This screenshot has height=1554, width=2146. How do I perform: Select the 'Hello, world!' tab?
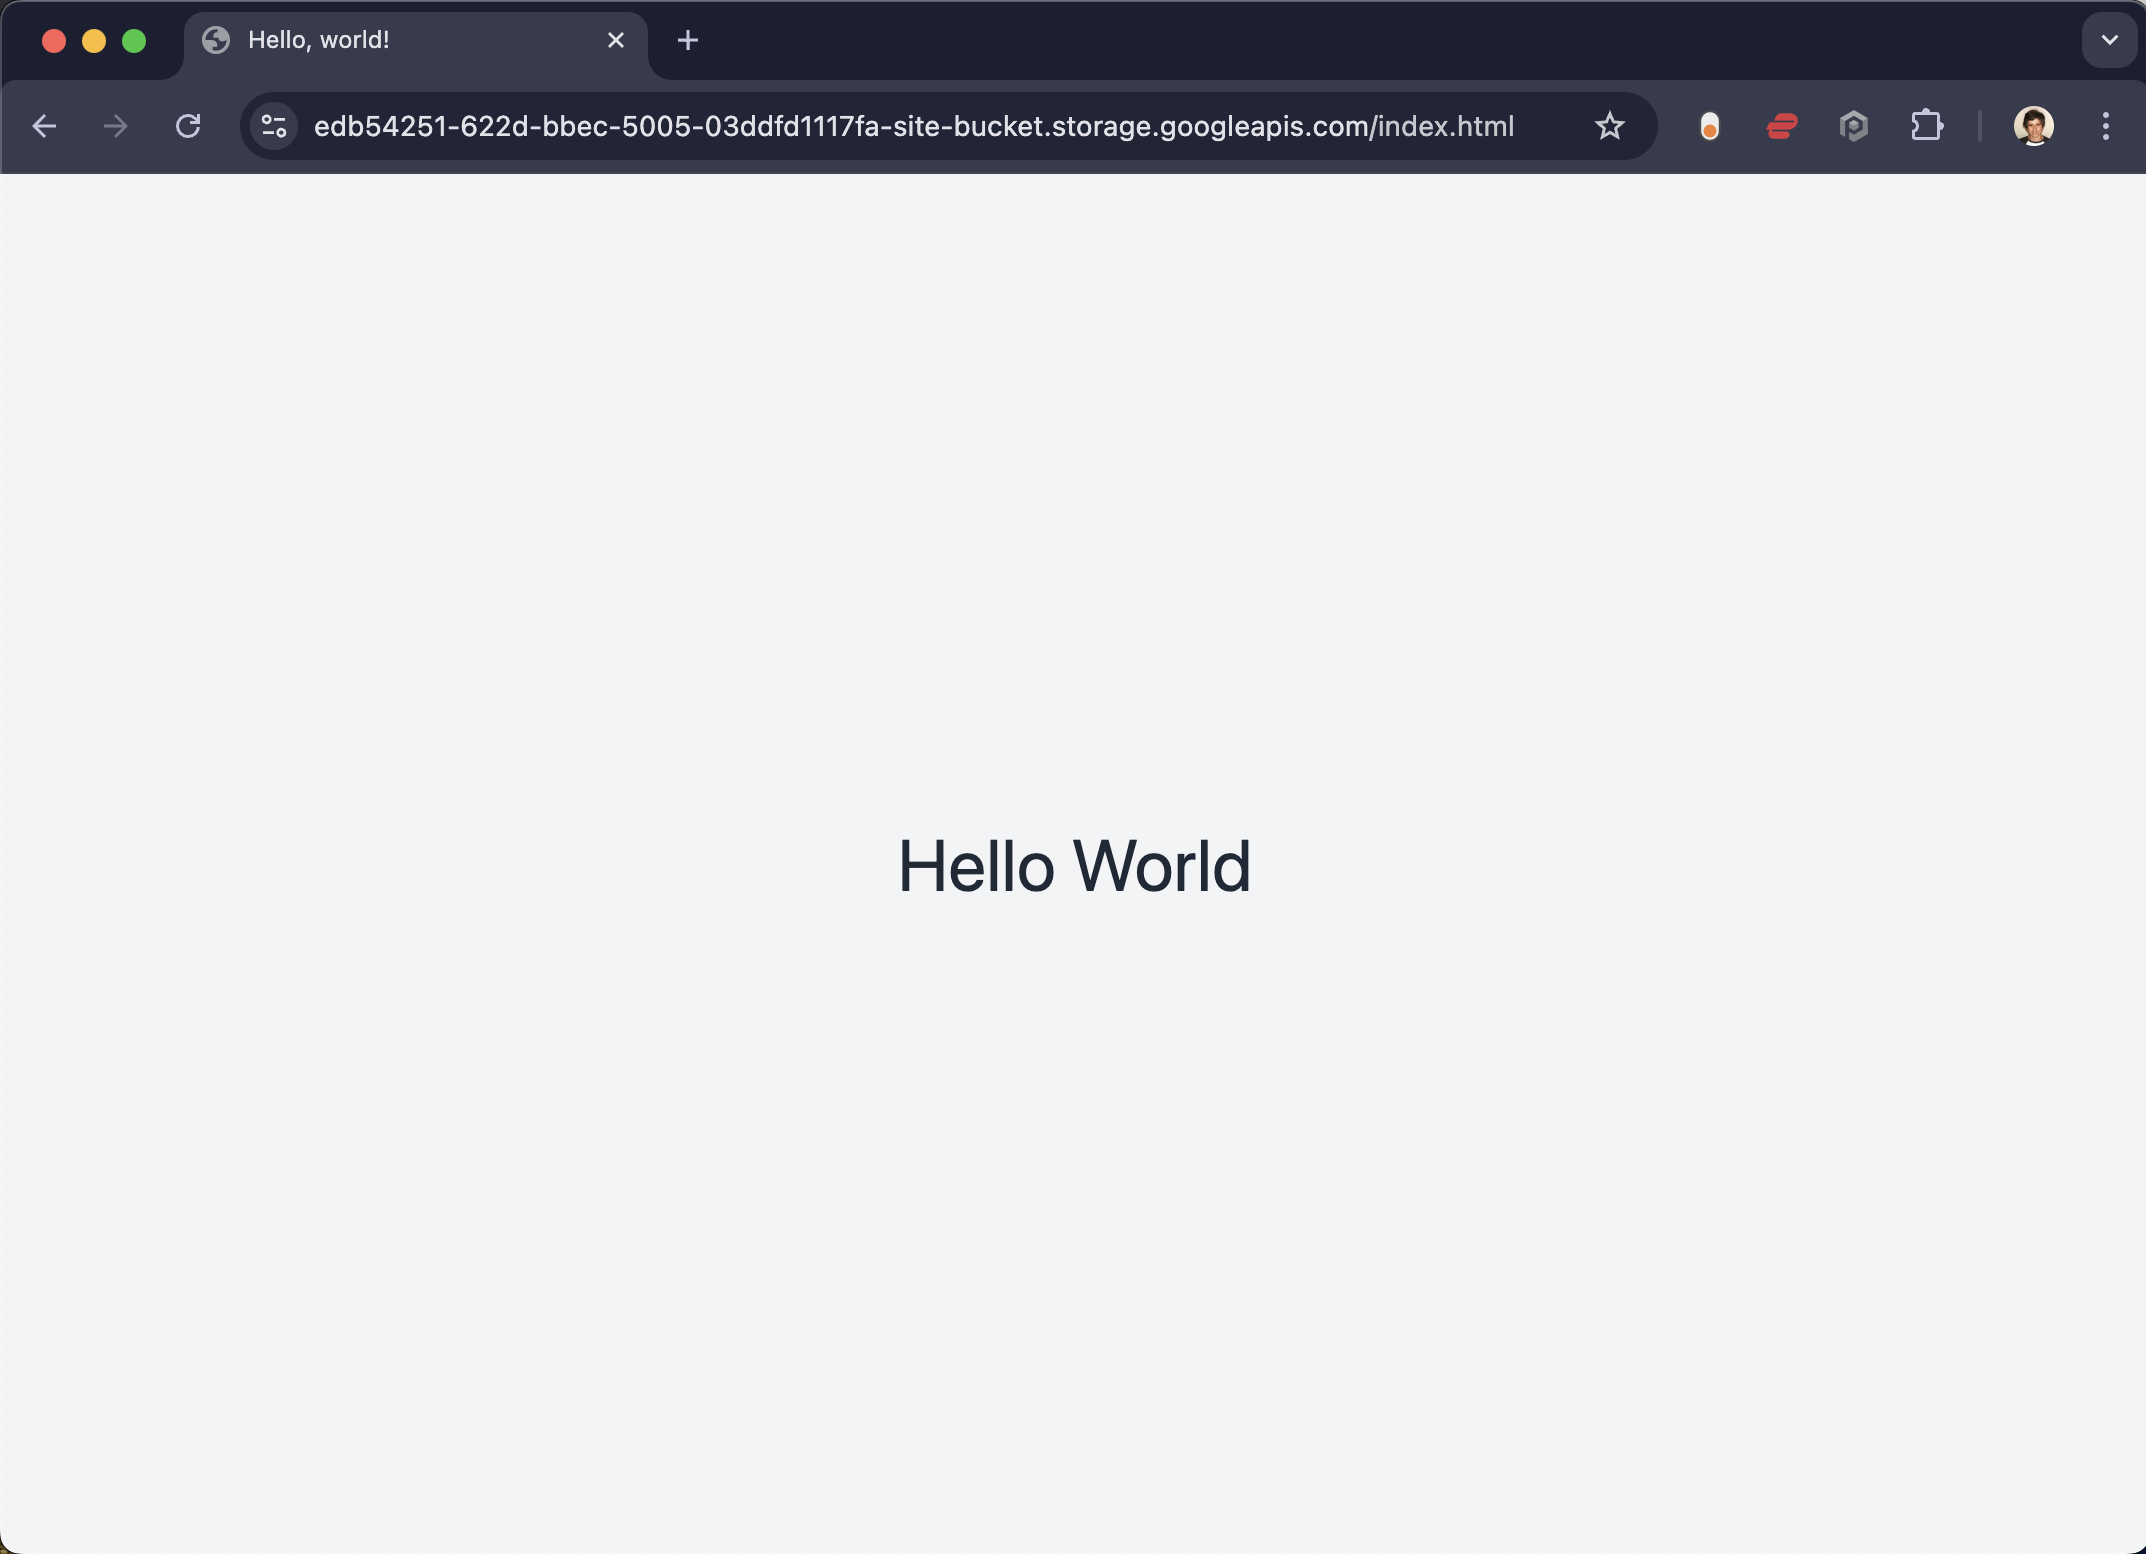click(400, 40)
